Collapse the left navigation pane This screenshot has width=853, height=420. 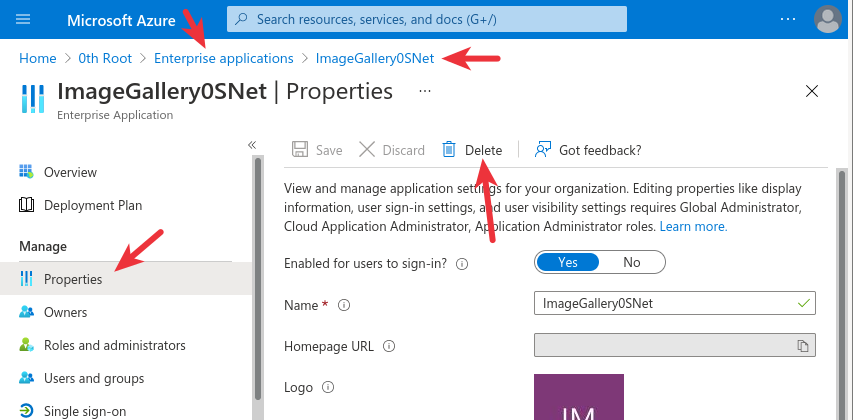coord(252,145)
